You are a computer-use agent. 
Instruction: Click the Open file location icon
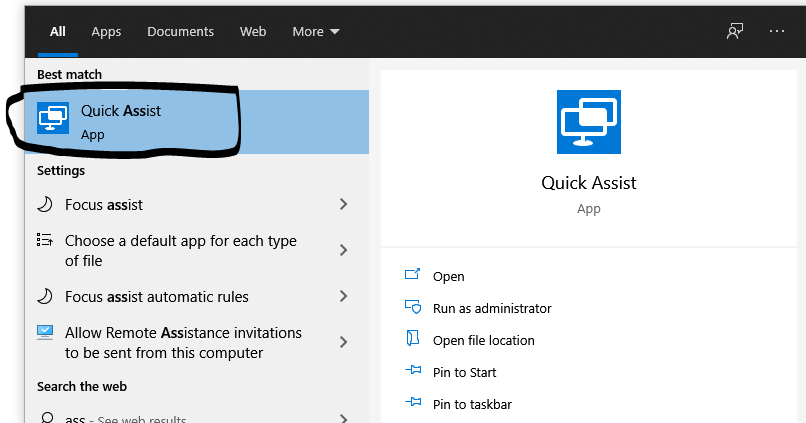pos(413,339)
